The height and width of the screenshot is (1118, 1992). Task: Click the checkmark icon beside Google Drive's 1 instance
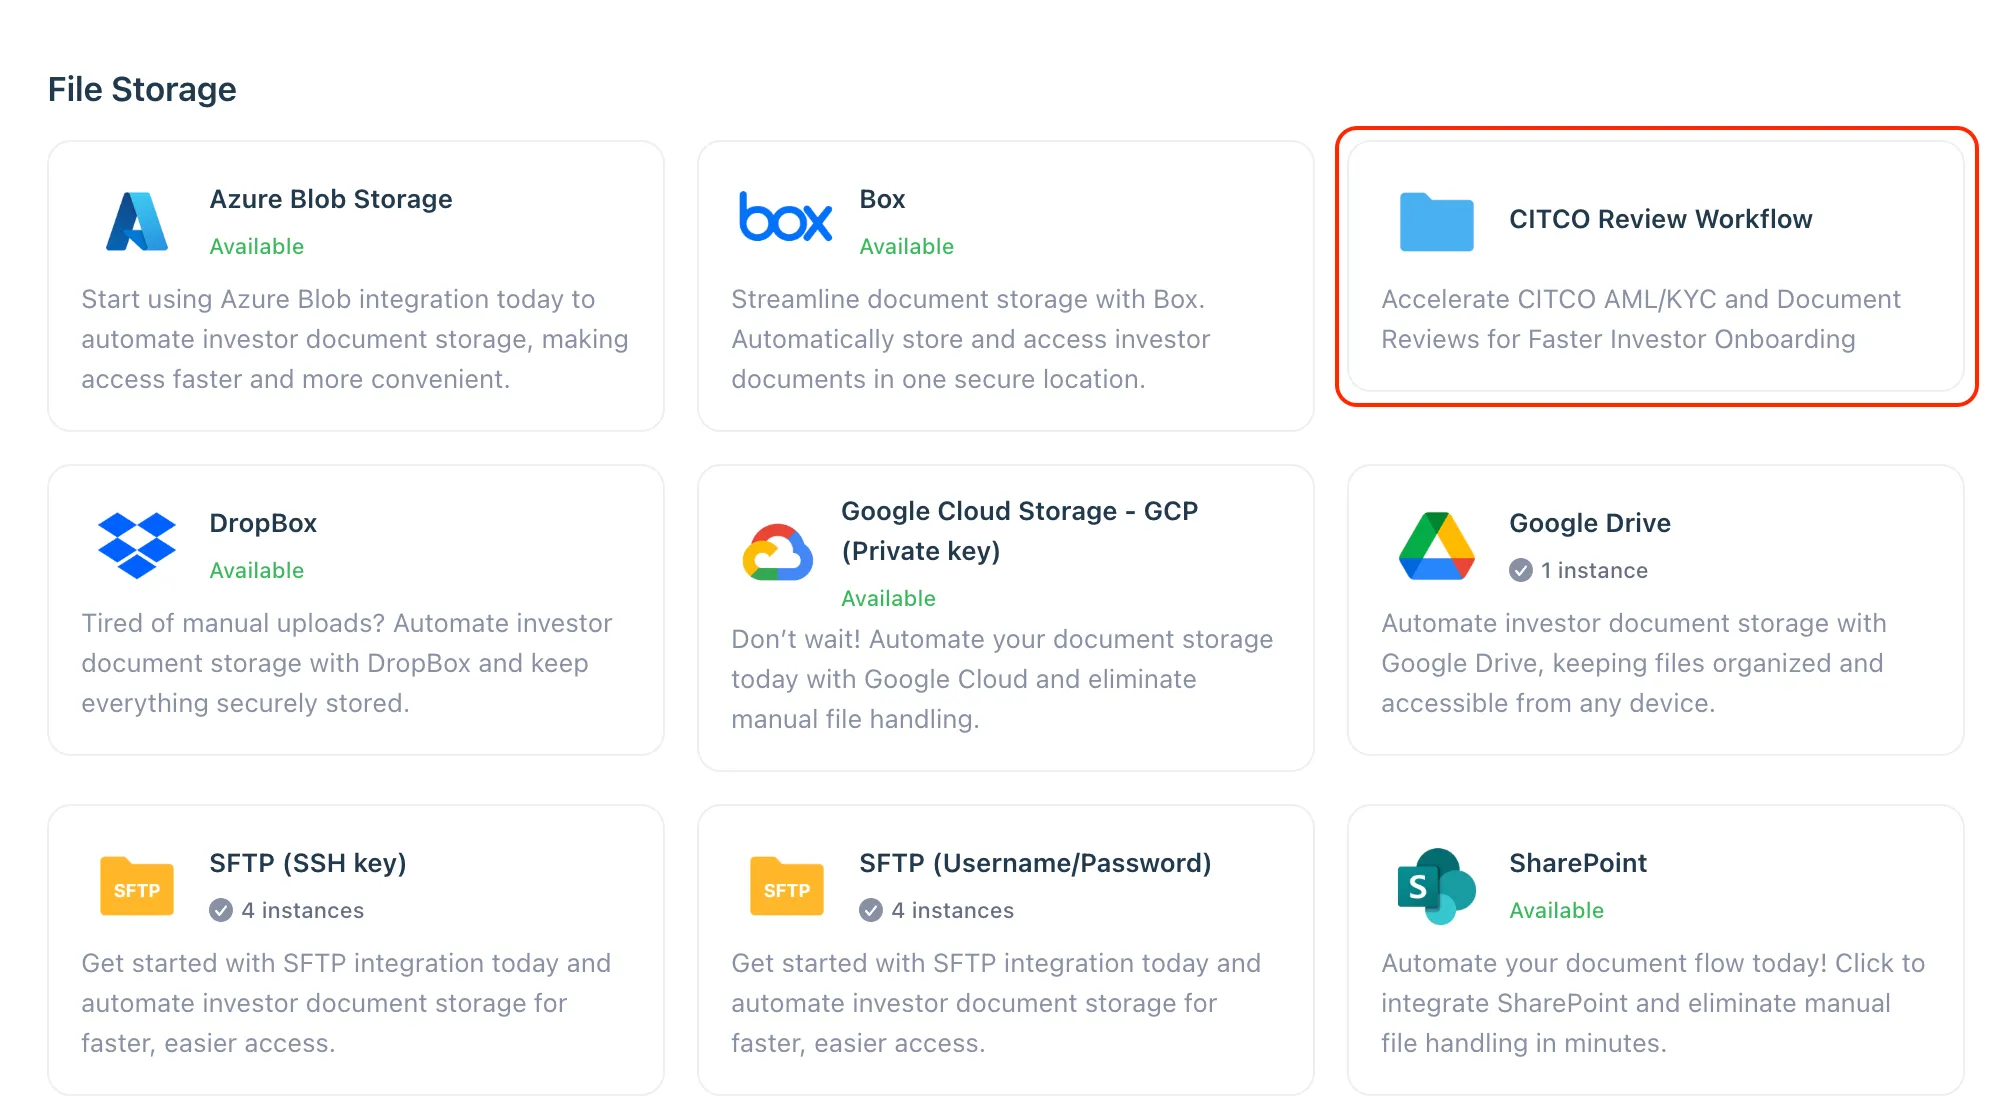coord(1521,570)
